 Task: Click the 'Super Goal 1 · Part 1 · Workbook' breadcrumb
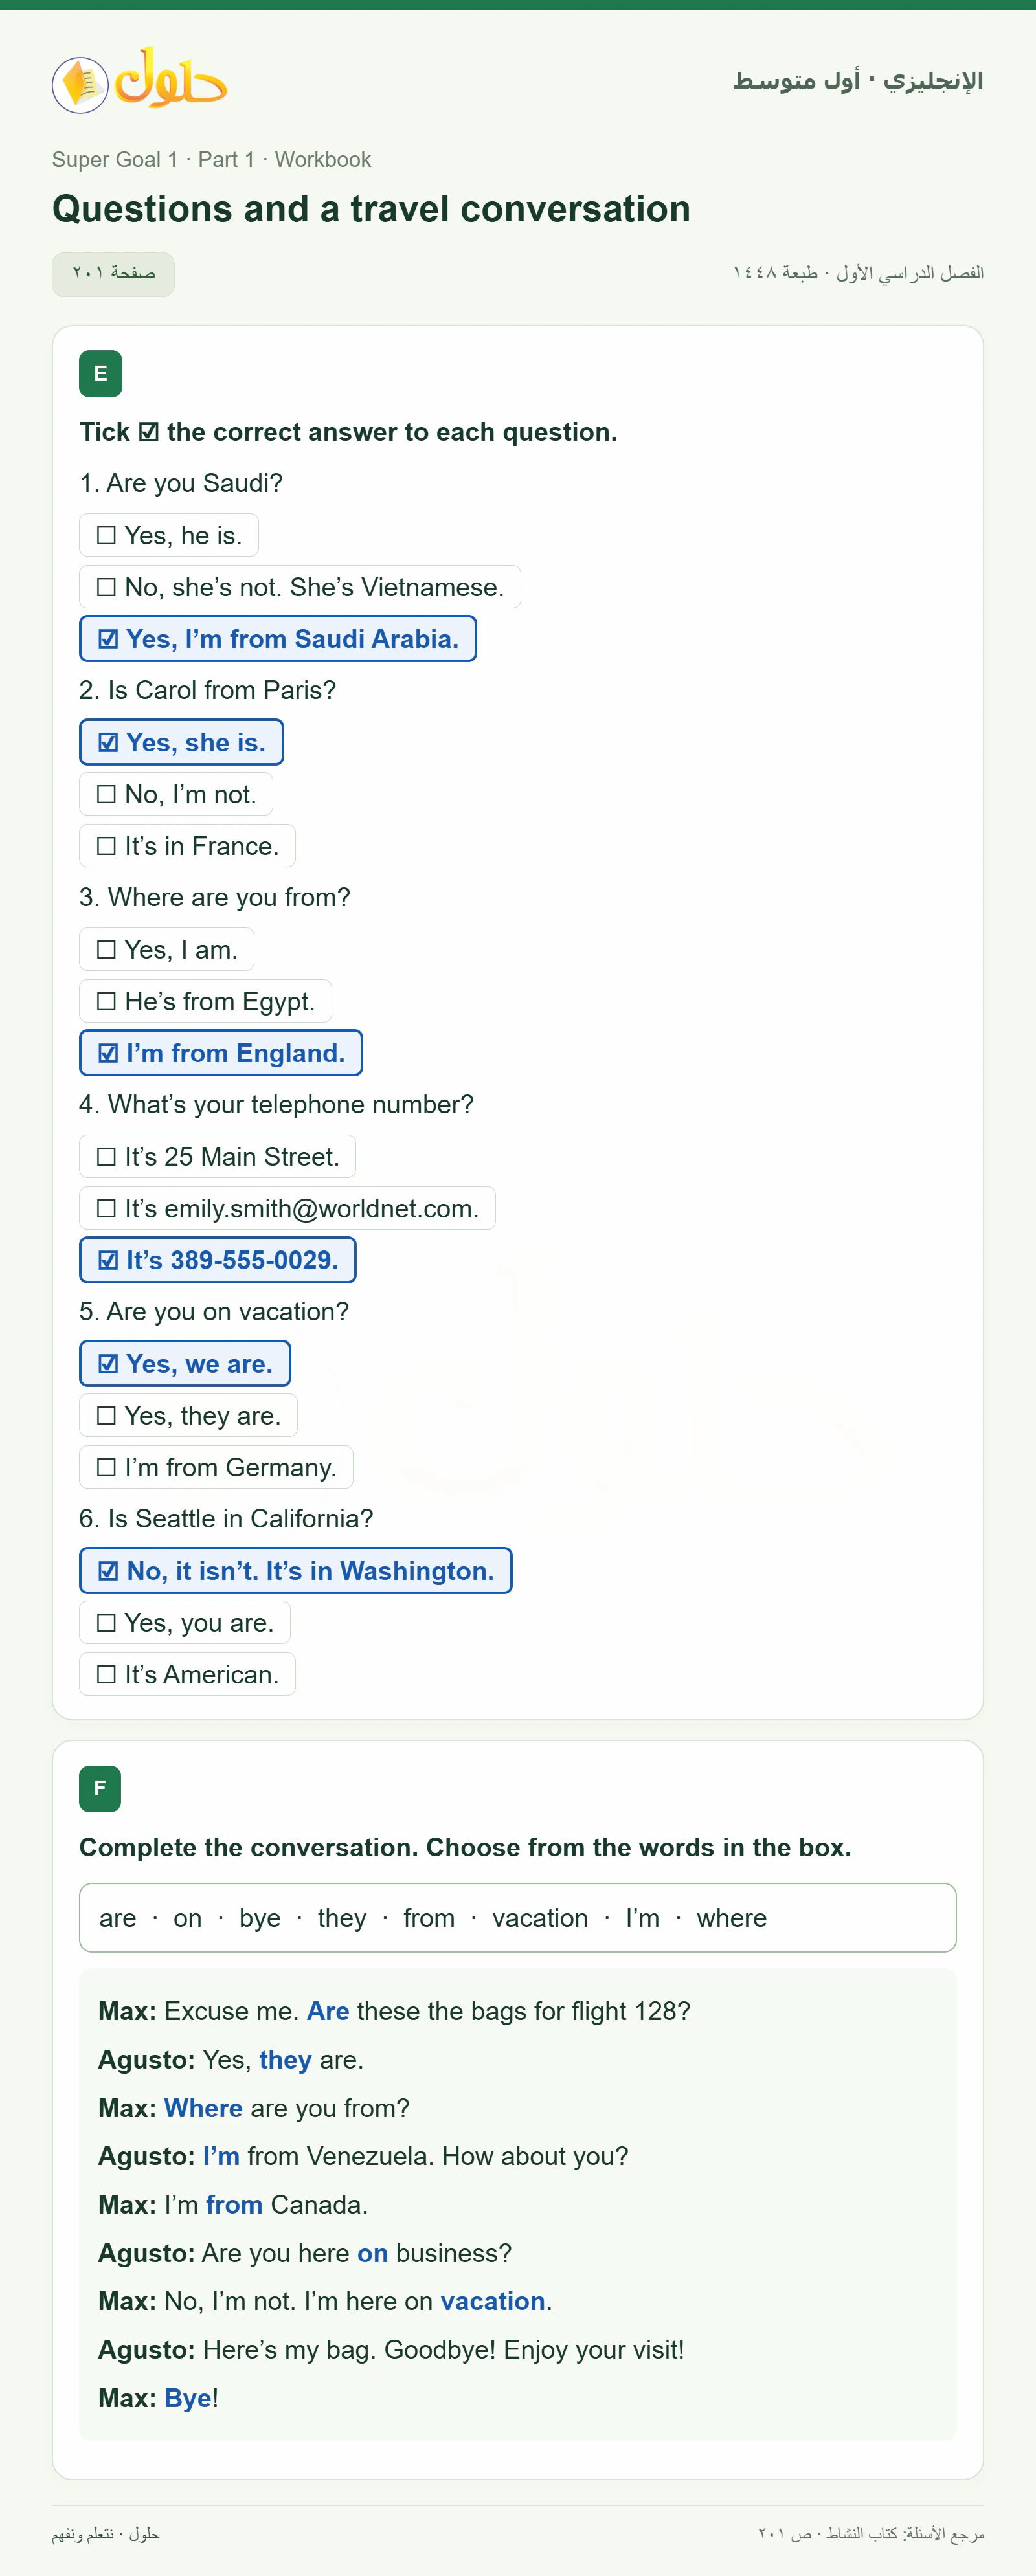(211, 160)
